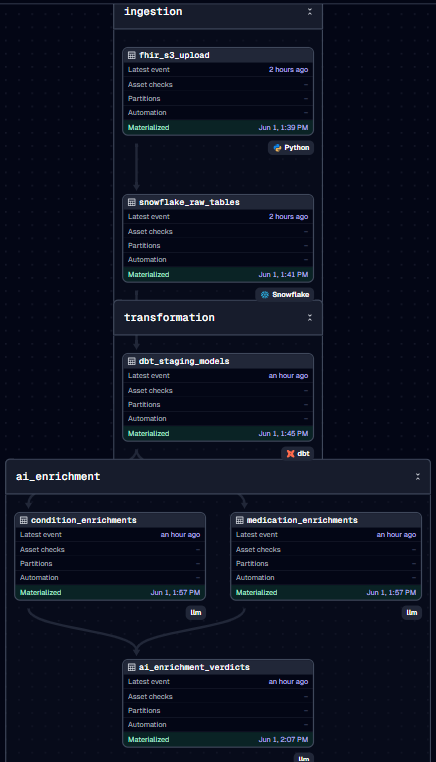Open the medication_enrichments asset
Viewport: 436px width, 762px height.
pos(302,520)
